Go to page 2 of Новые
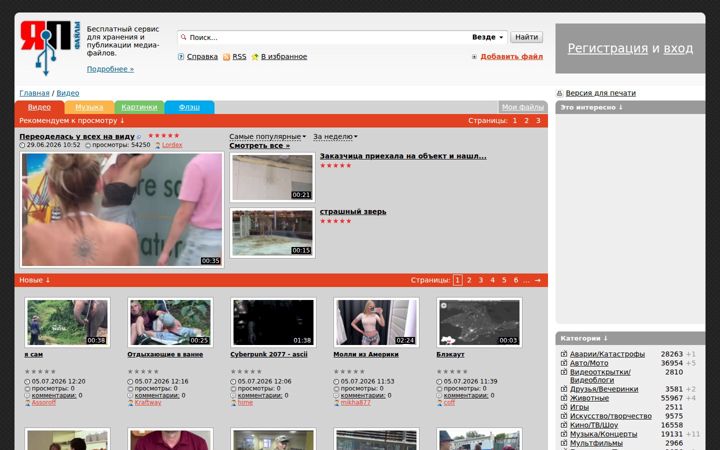Viewport: 720px width, 450px height. coord(469,280)
